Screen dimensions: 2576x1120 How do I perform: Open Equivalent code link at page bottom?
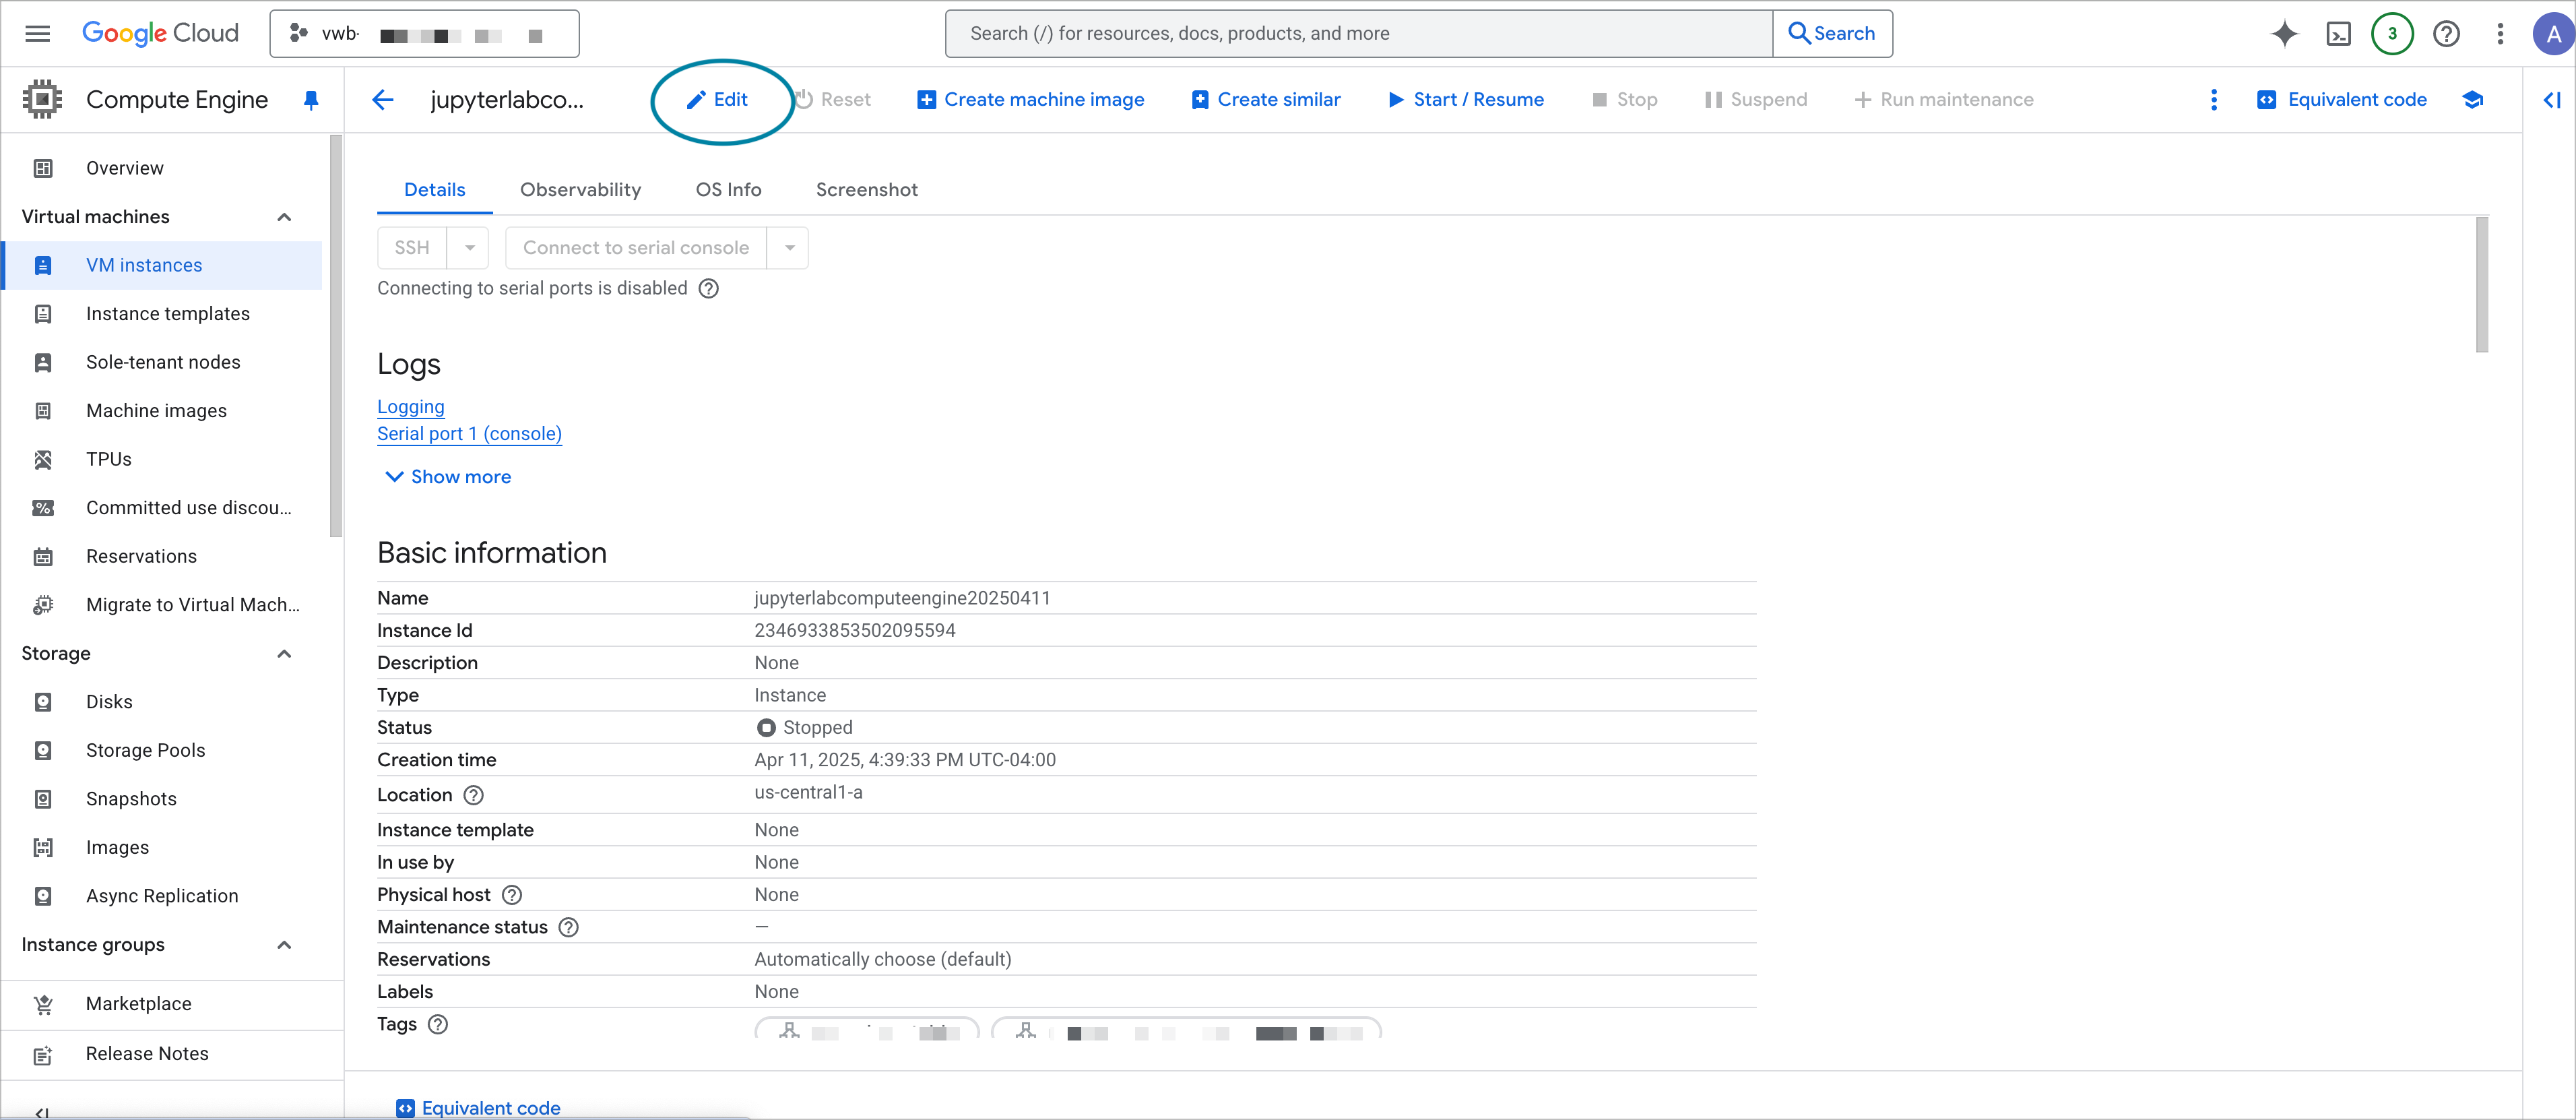(478, 1108)
